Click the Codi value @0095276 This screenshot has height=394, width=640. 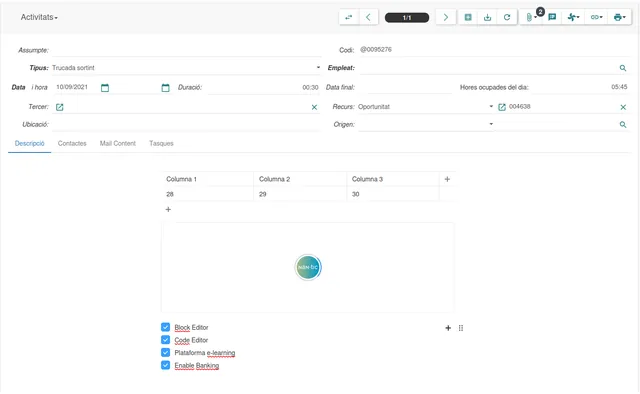(x=376, y=49)
